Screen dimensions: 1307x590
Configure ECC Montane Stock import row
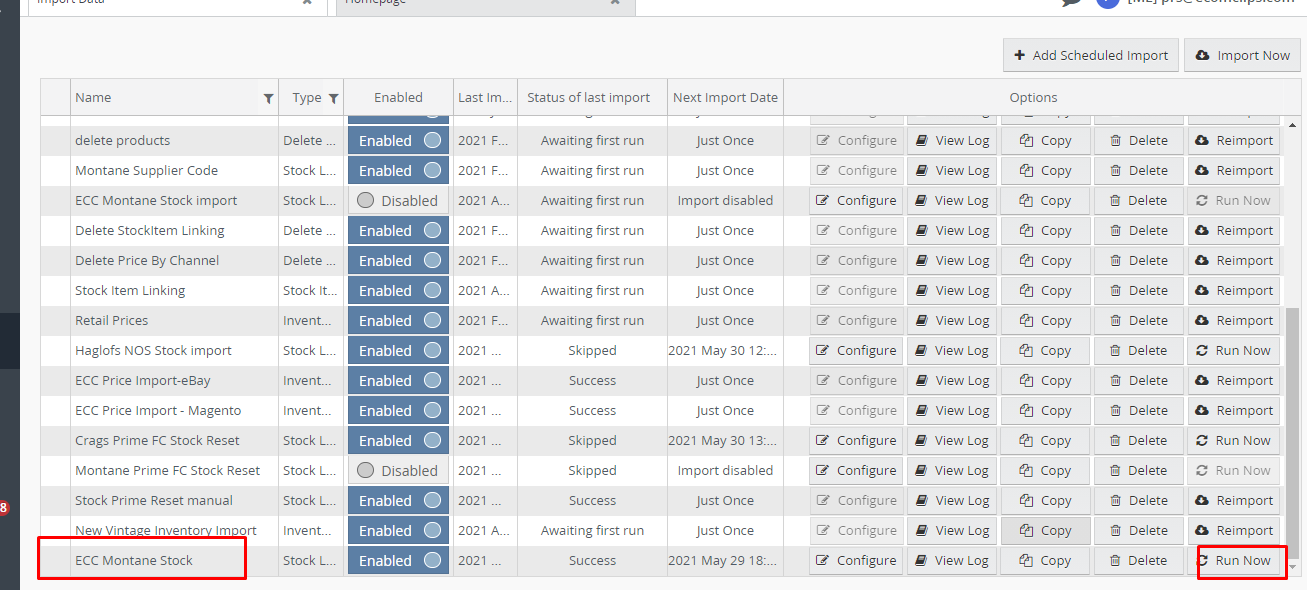coord(856,201)
